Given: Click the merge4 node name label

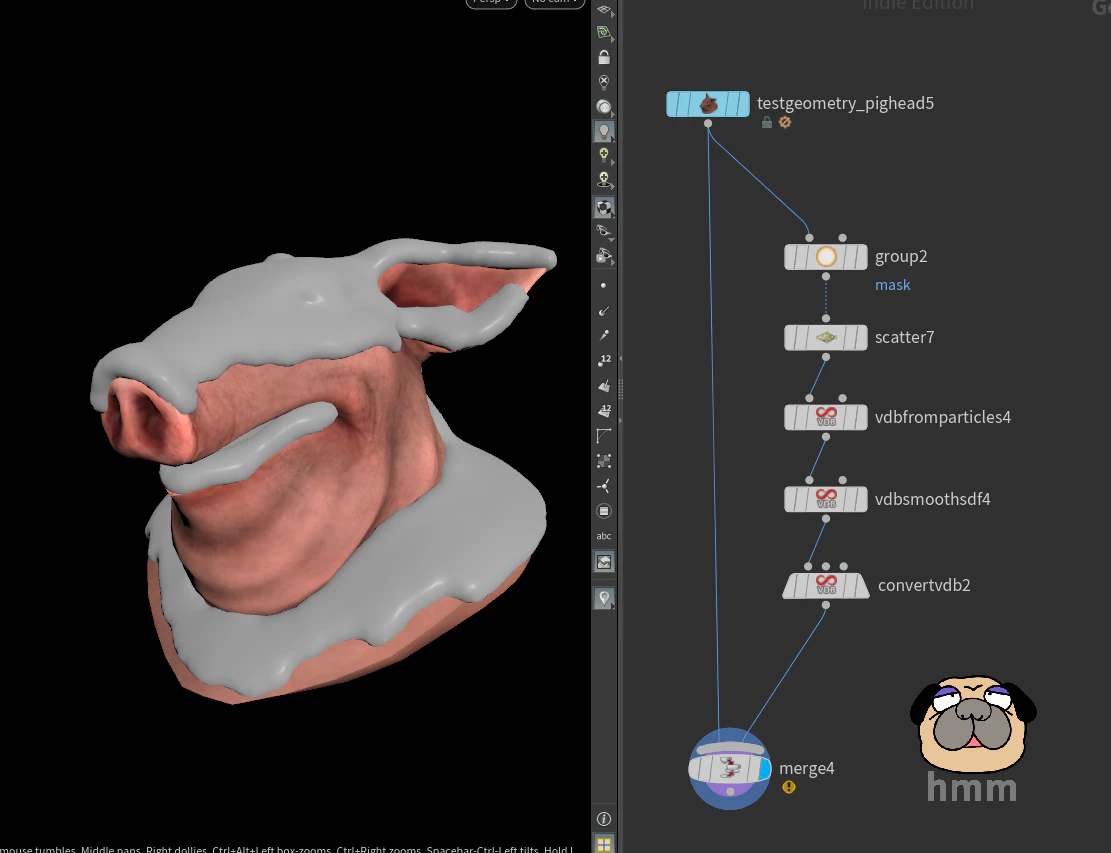Looking at the screenshot, I should (x=806, y=769).
